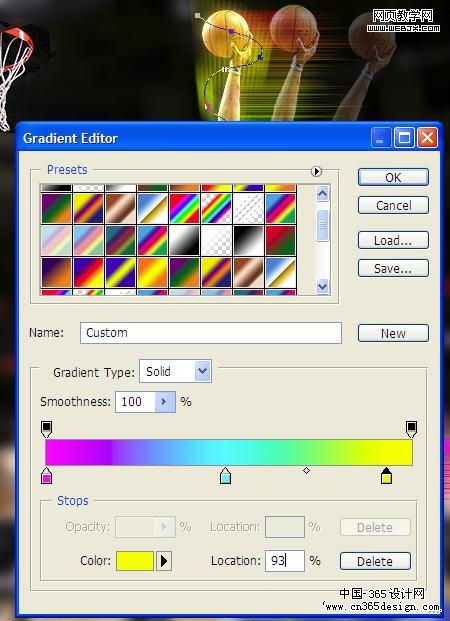Click the Cancel button
The width and height of the screenshot is (450, 621).
393,205
